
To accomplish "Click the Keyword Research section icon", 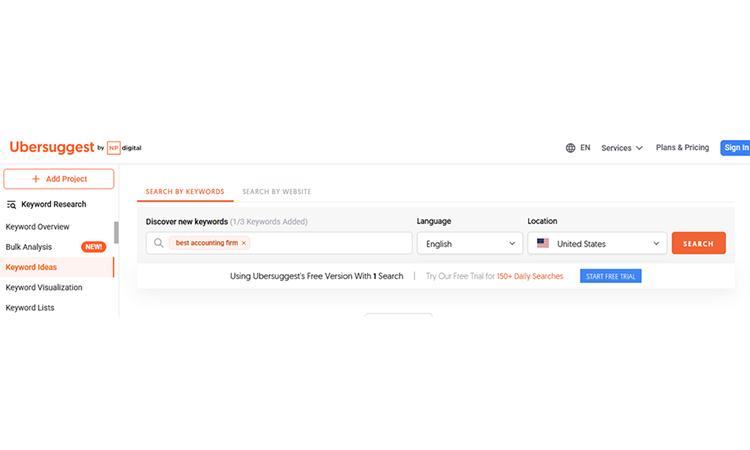I will click(x=11, y=205).
